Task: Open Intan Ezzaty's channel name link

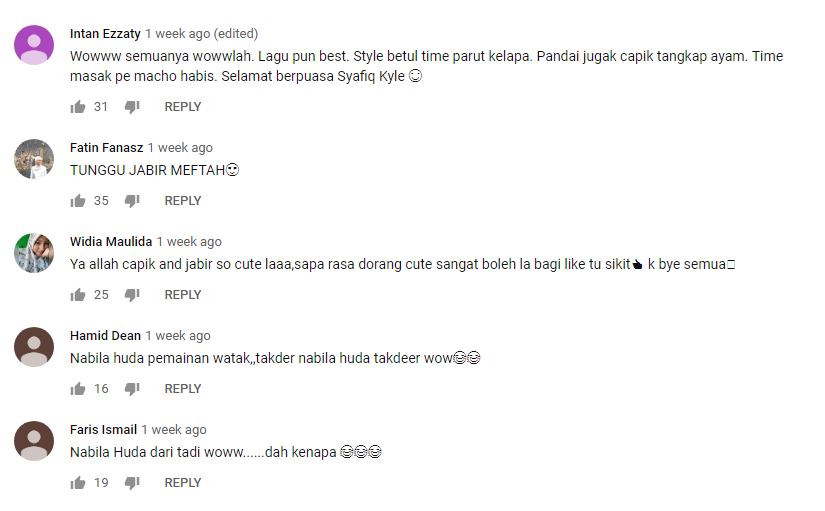Action: (x=105, y=34)
